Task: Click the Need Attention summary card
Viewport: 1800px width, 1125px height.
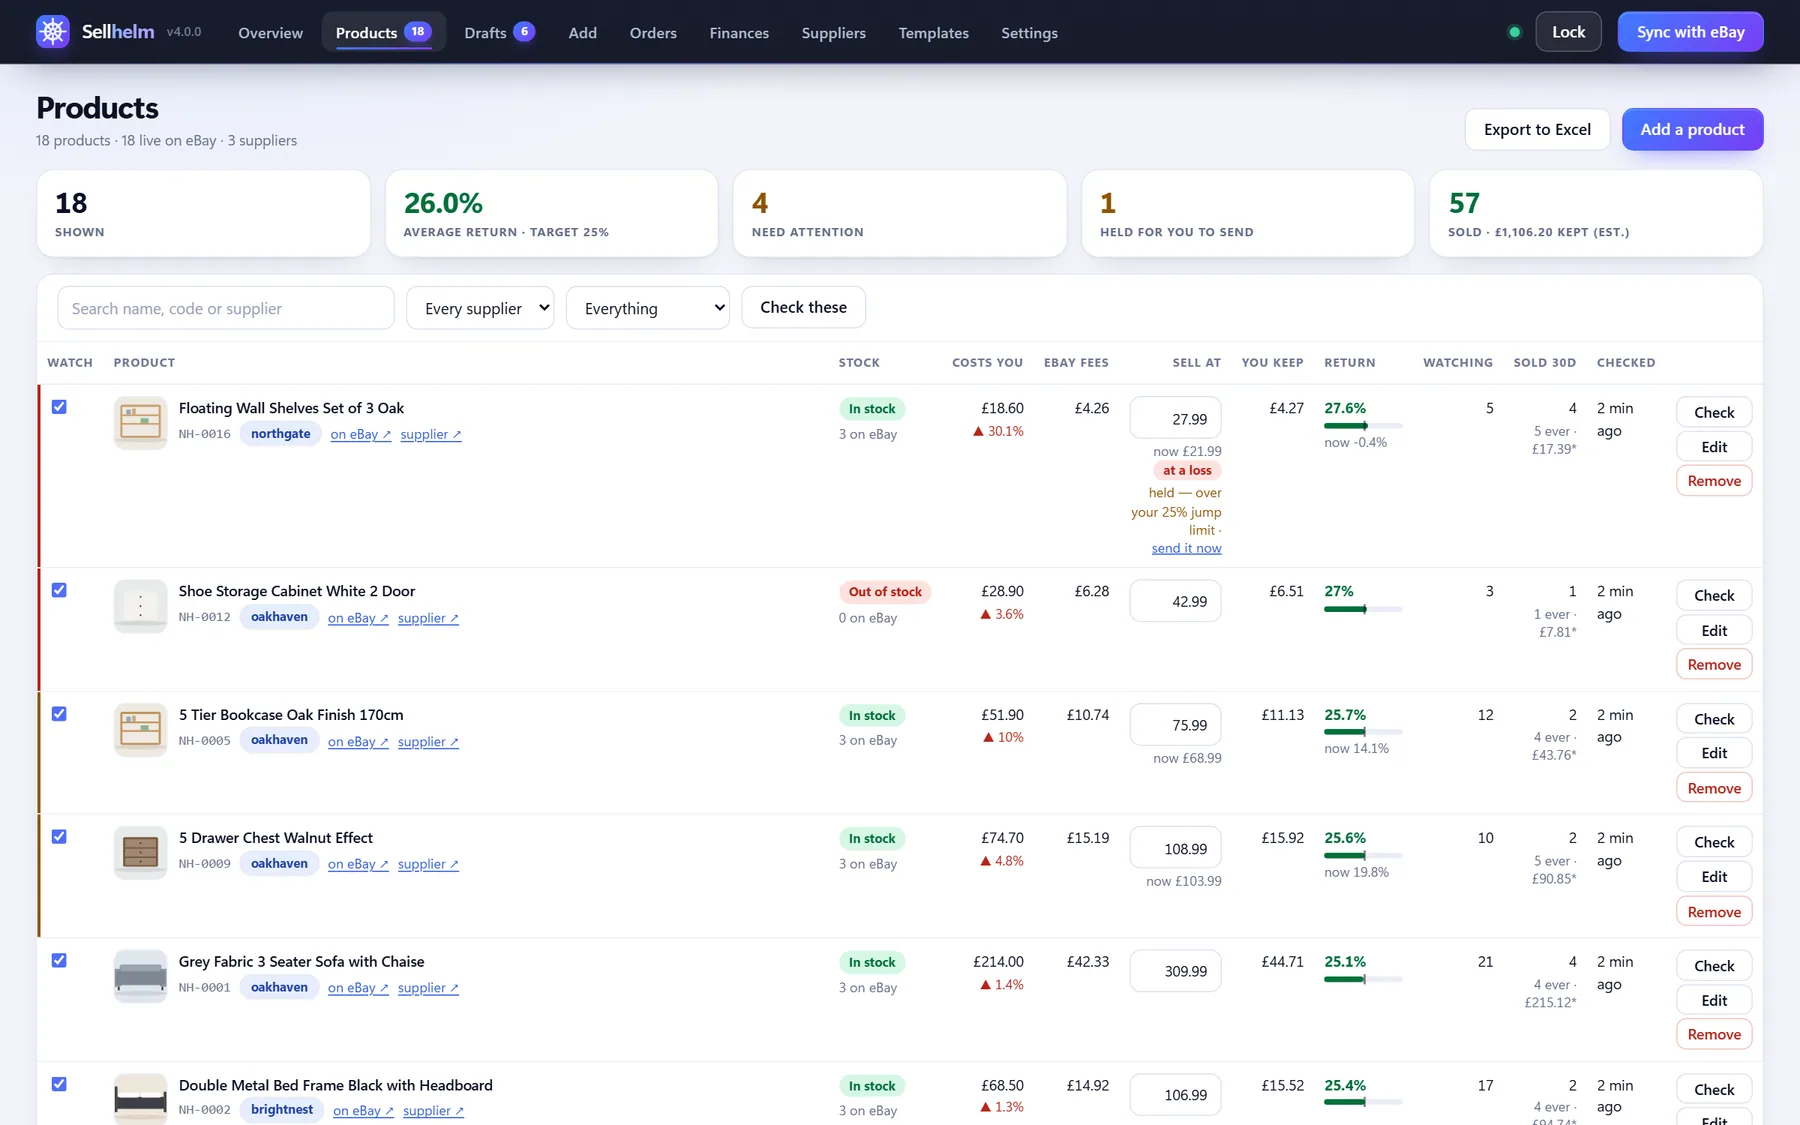Action: [x=899, y=213]
